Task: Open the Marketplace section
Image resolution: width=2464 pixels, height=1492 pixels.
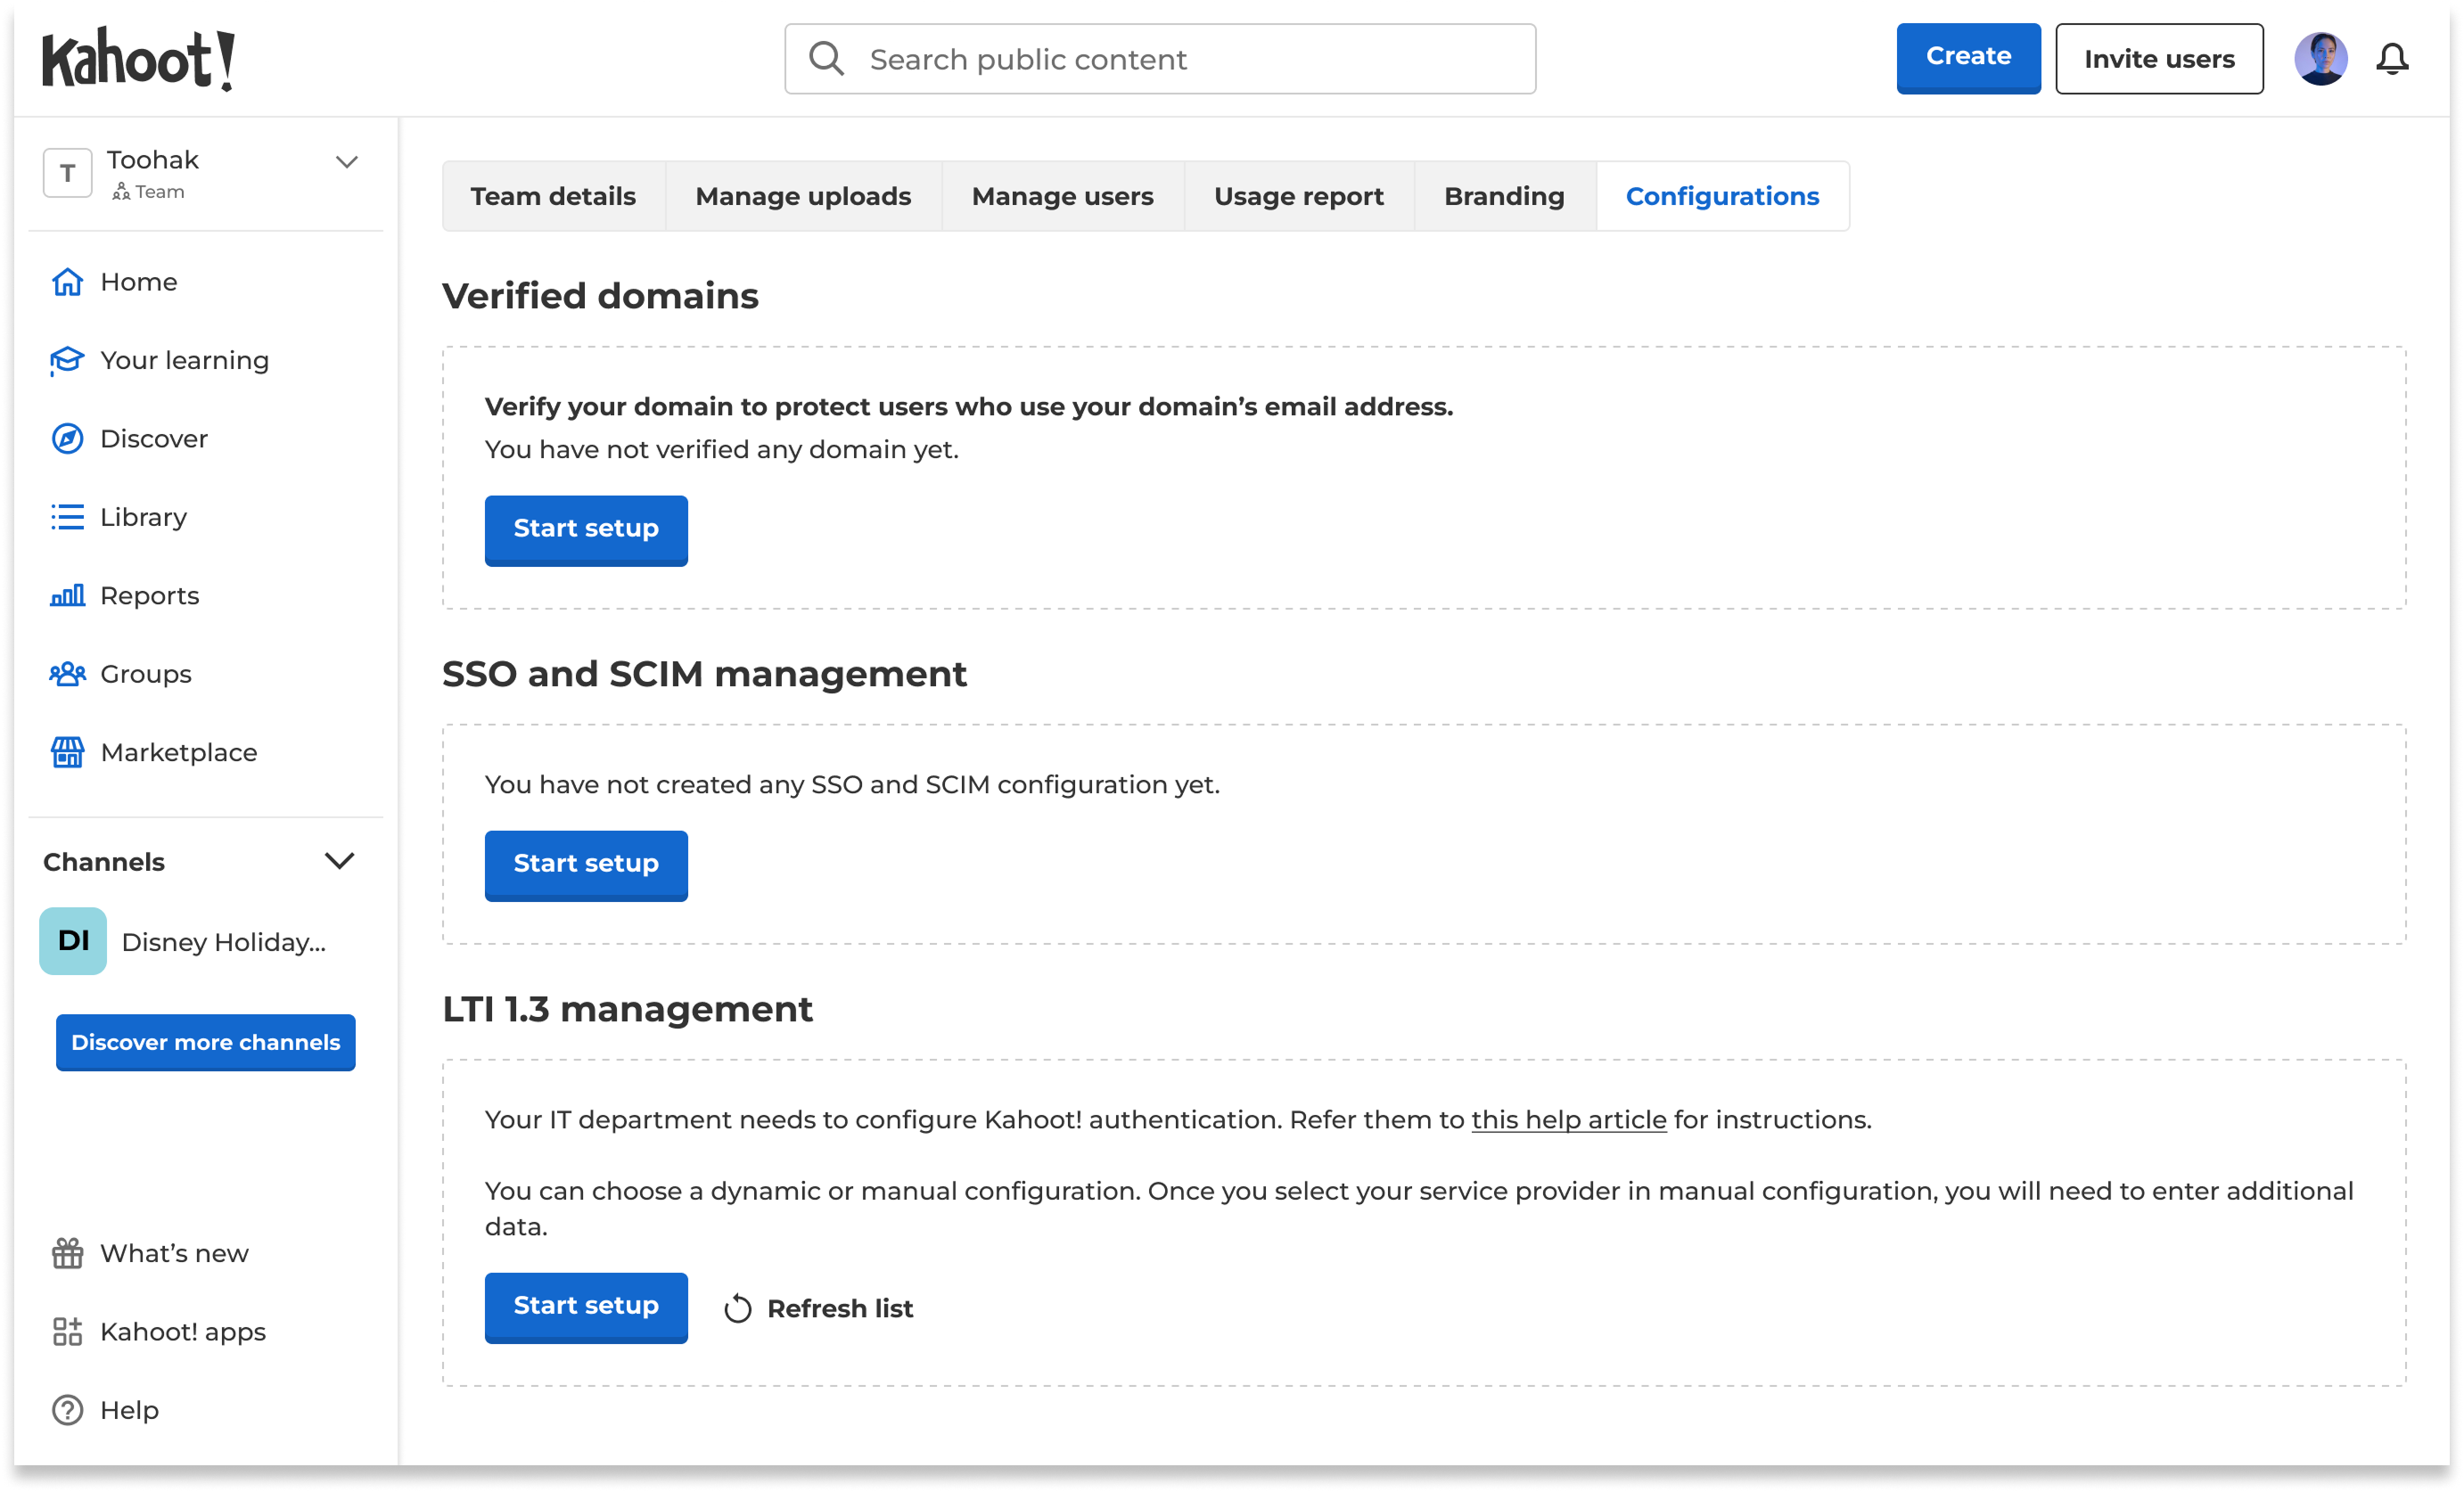Action: point(177,751)
